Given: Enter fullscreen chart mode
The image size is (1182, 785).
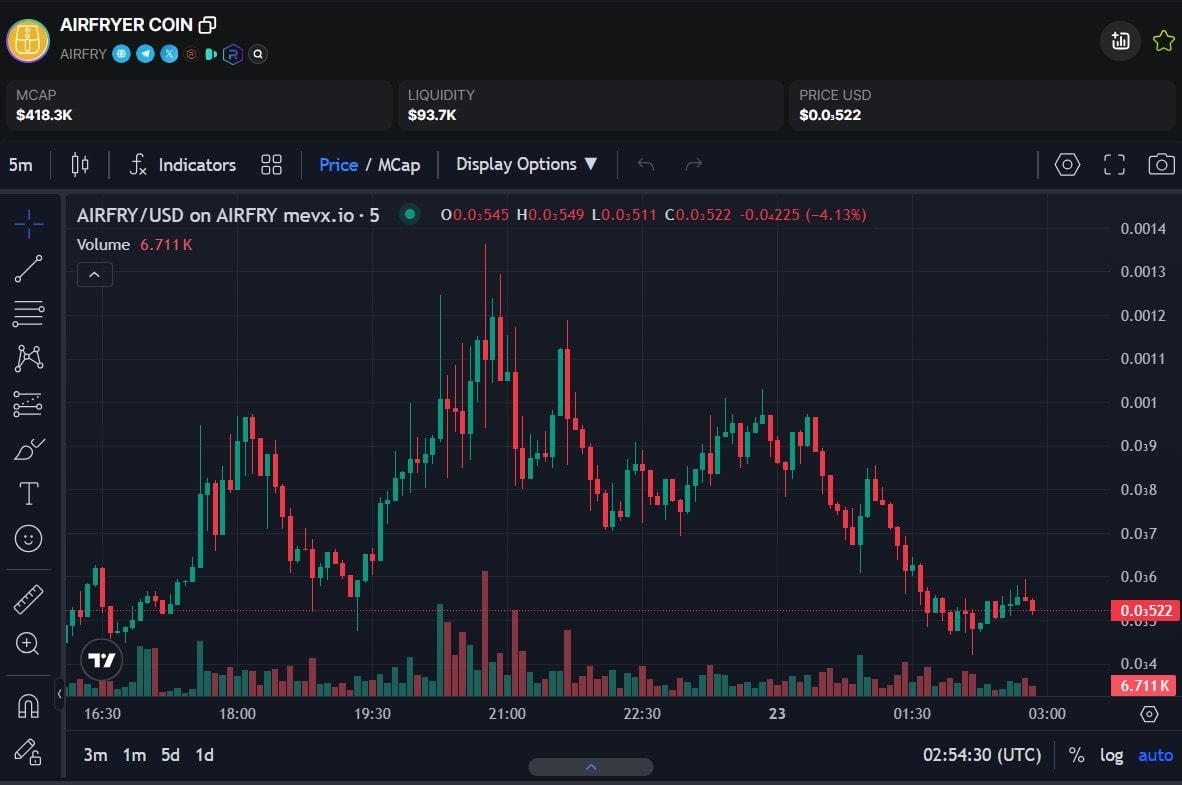Looking at the screenshot, I should tap(1114, 164).
